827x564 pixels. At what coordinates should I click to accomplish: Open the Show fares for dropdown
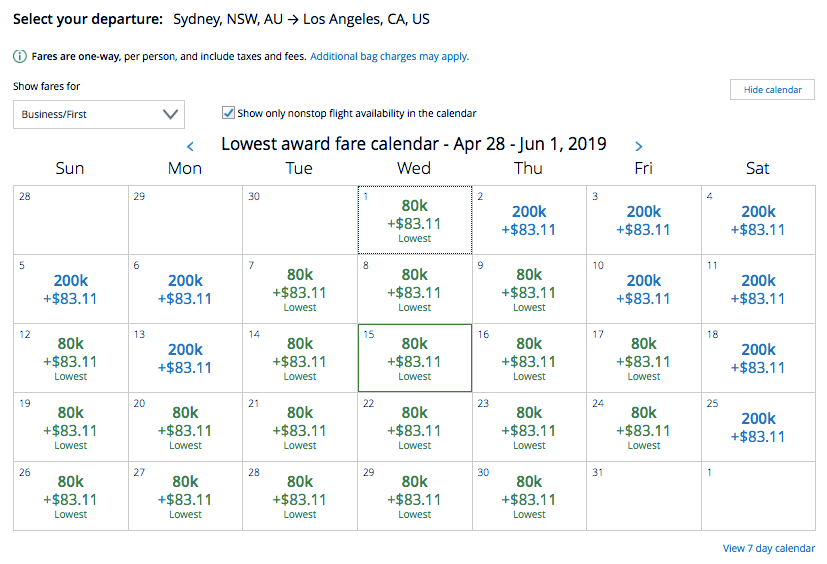click(99, 114)
